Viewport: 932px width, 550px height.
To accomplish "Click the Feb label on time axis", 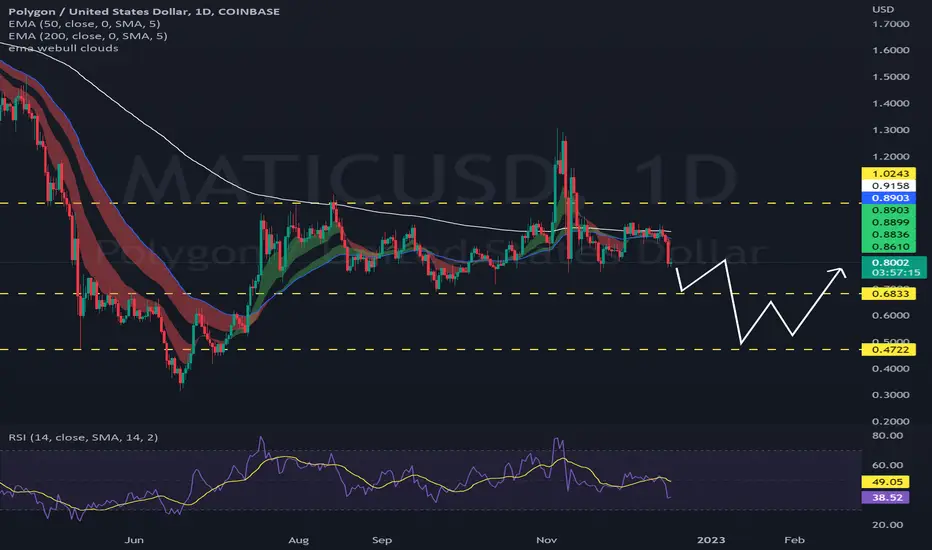I will (794, 540).
